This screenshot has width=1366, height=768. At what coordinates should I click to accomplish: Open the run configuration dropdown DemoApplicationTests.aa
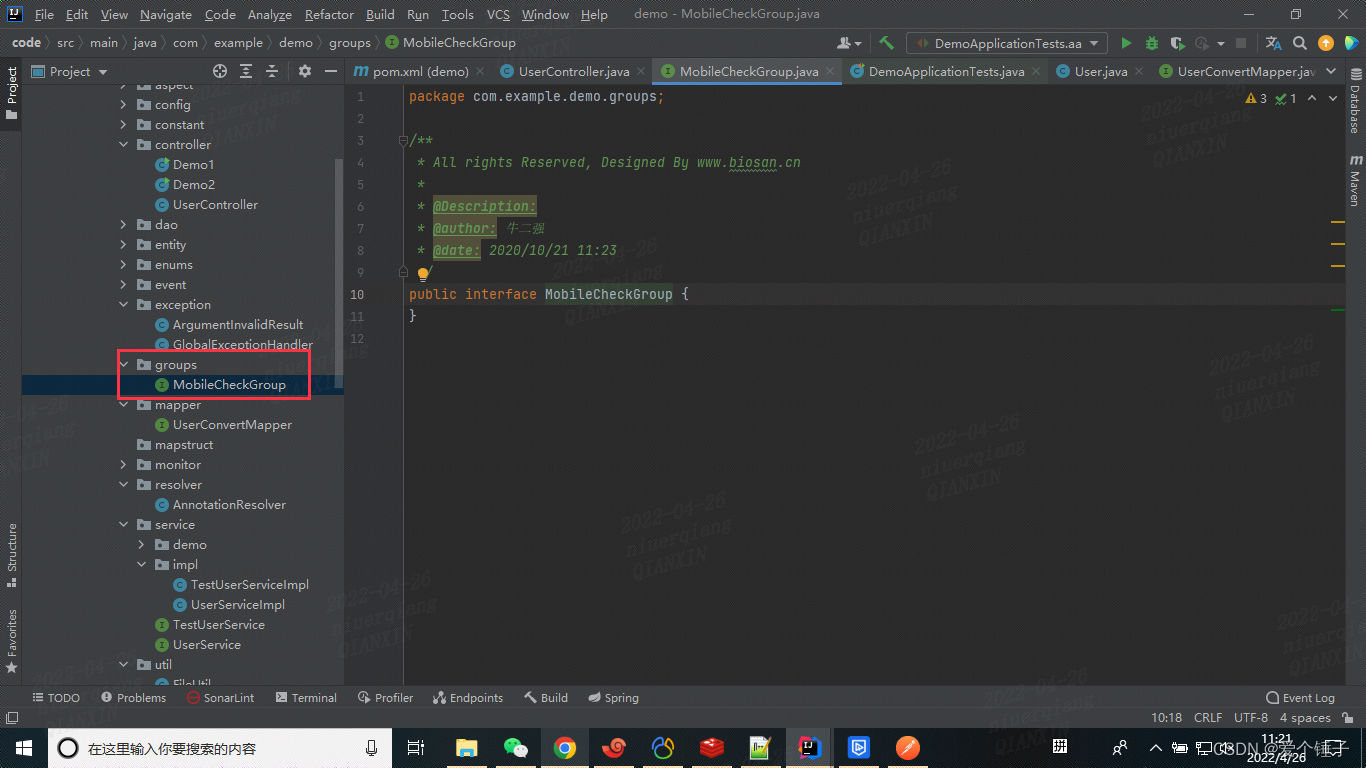click(x=1007, y=43)
